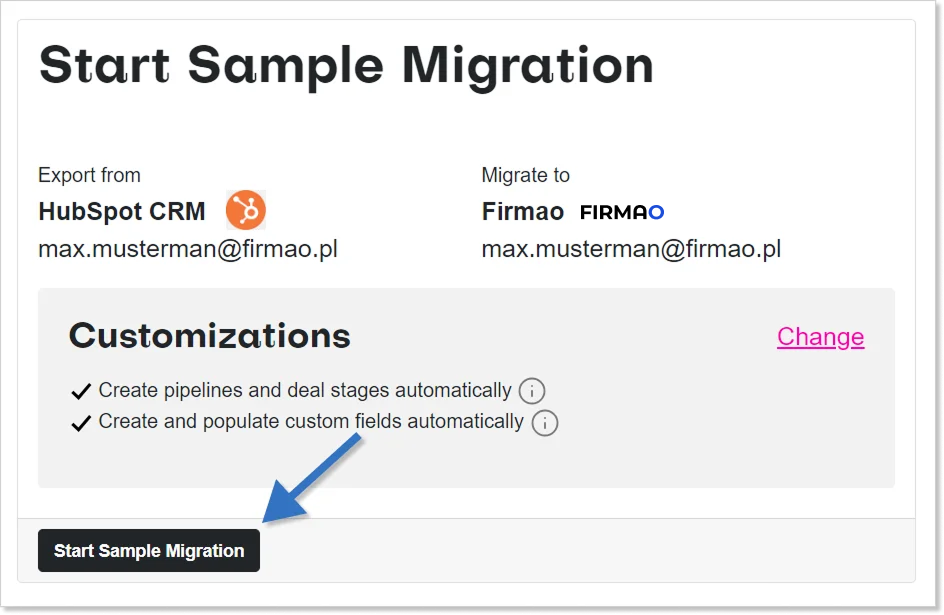Select the Firmao target name text
Screen dimensions: 944x615
[x=523, y=212]
